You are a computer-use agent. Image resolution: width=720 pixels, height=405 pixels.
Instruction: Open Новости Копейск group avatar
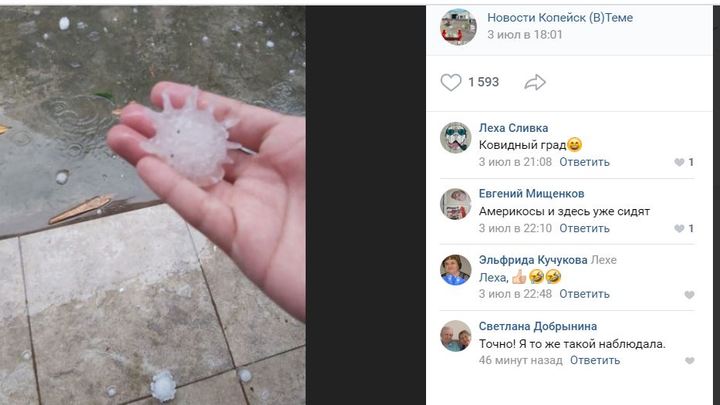point(458,27)
